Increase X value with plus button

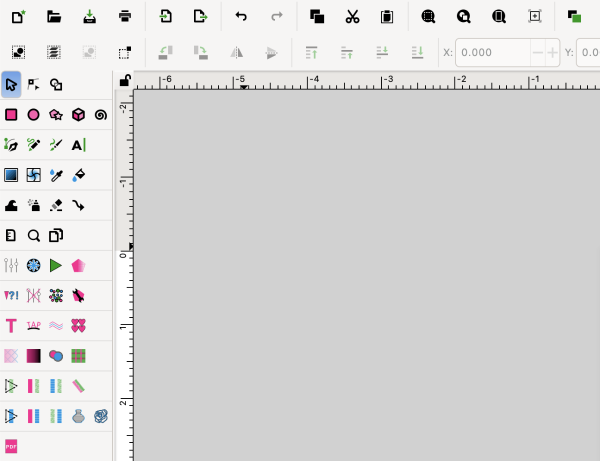552,52
